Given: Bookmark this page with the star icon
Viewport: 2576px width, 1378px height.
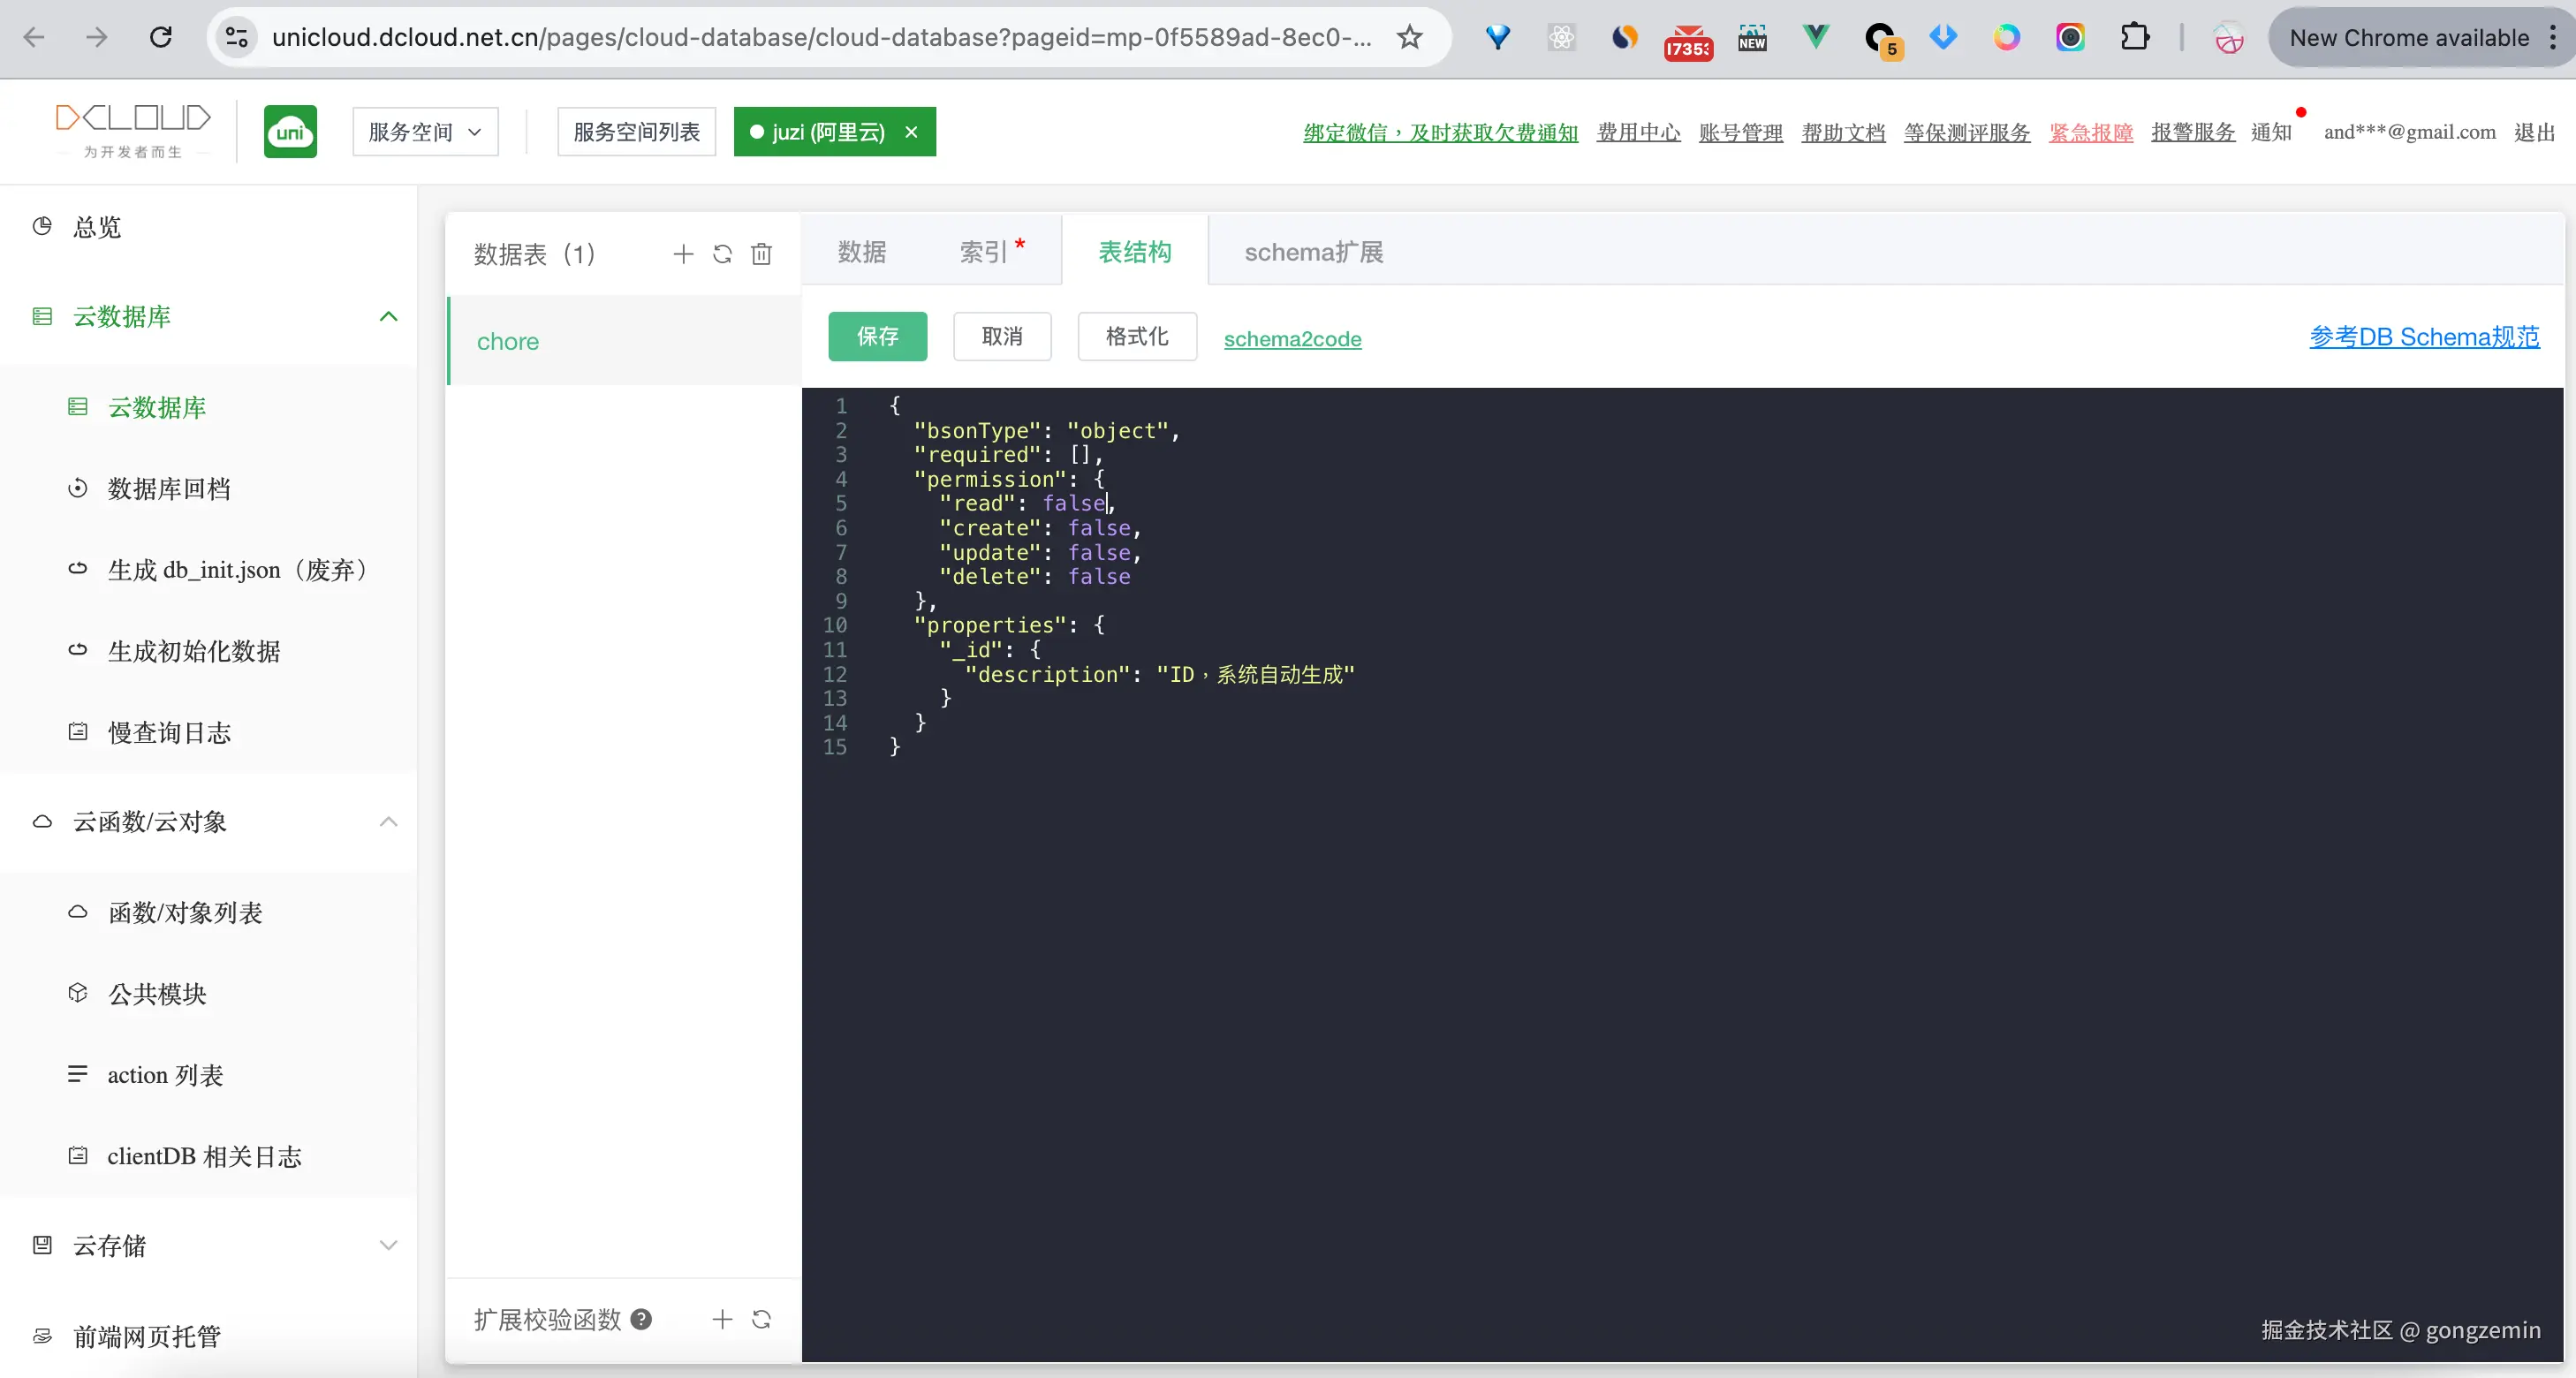Looking at the screenshot, I should coord(1409,38).
